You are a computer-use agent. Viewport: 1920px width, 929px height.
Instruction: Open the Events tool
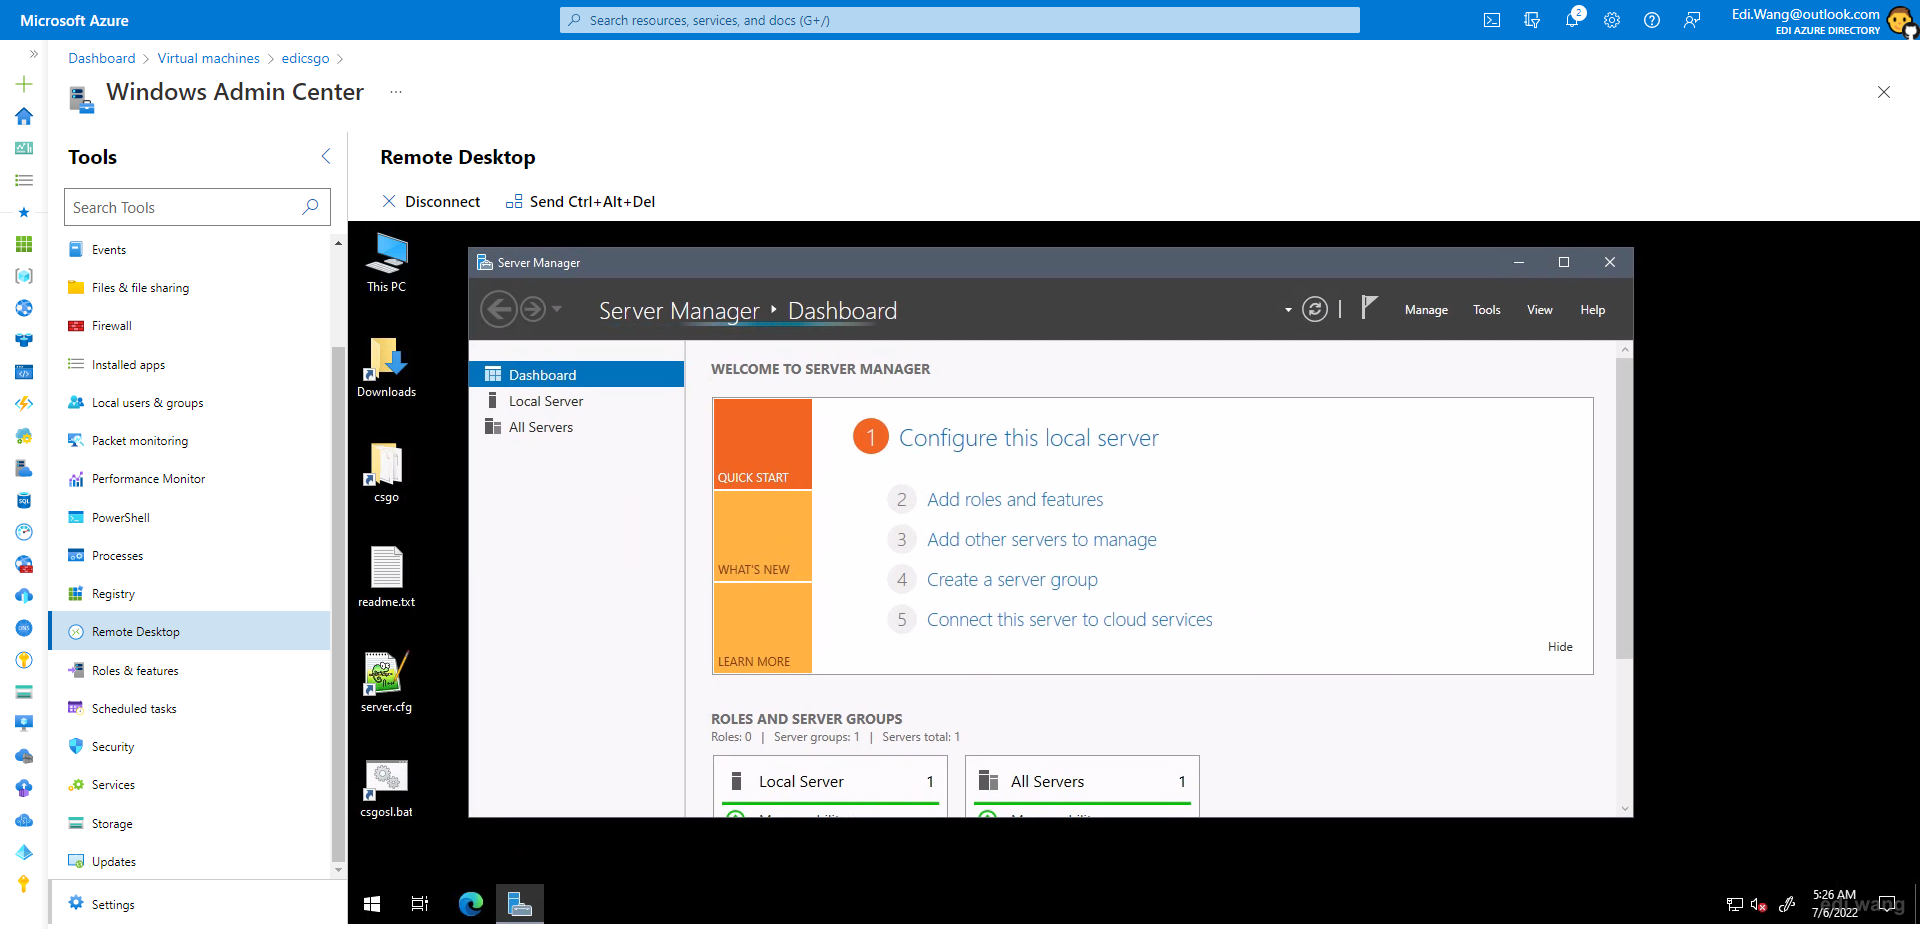190,250
